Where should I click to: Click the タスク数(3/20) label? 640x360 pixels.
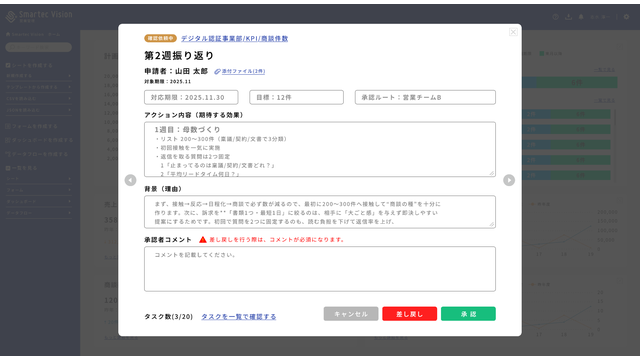[168, 317]
